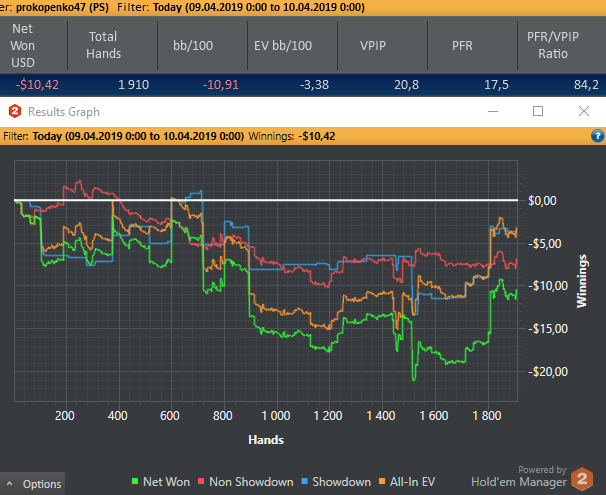The width and height of the screenshot is (606, 495).
Task: Sort by Net Won USD column header
Action: [x=23, y=45]
